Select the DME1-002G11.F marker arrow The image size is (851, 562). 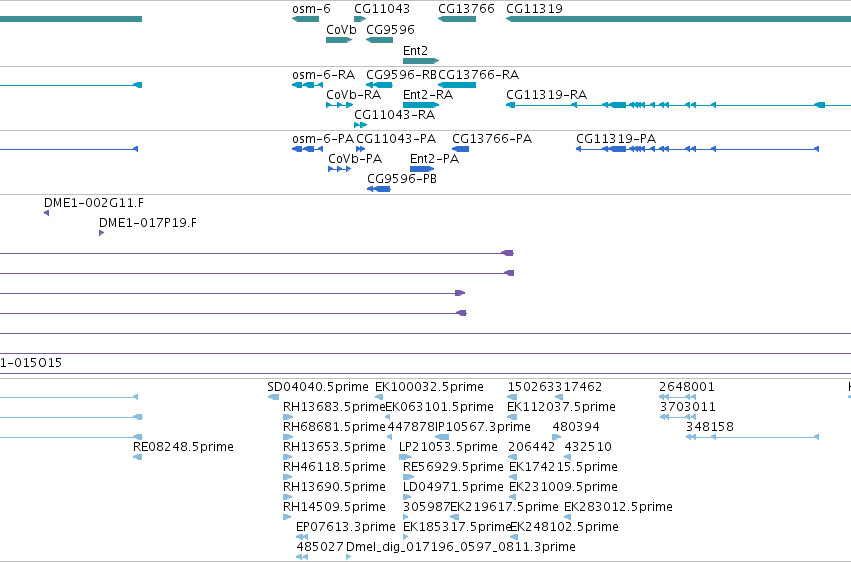click(x=47, y=213)
